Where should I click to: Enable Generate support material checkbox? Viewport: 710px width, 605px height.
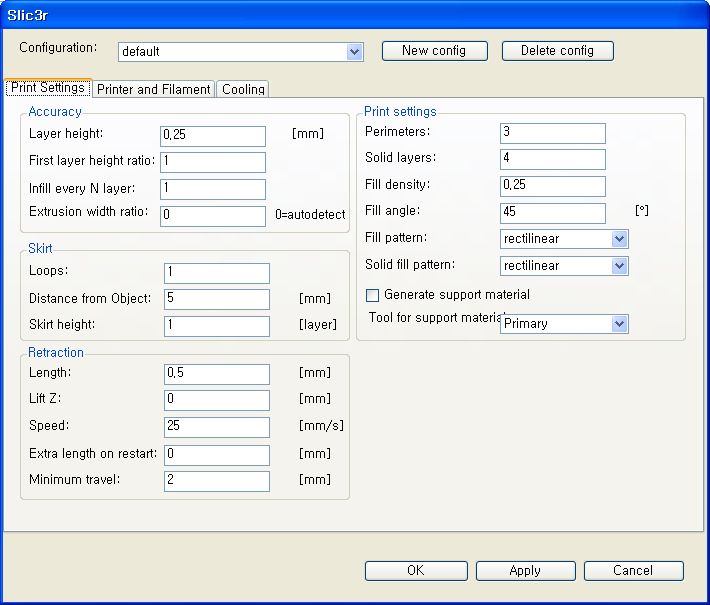(373, 295)
